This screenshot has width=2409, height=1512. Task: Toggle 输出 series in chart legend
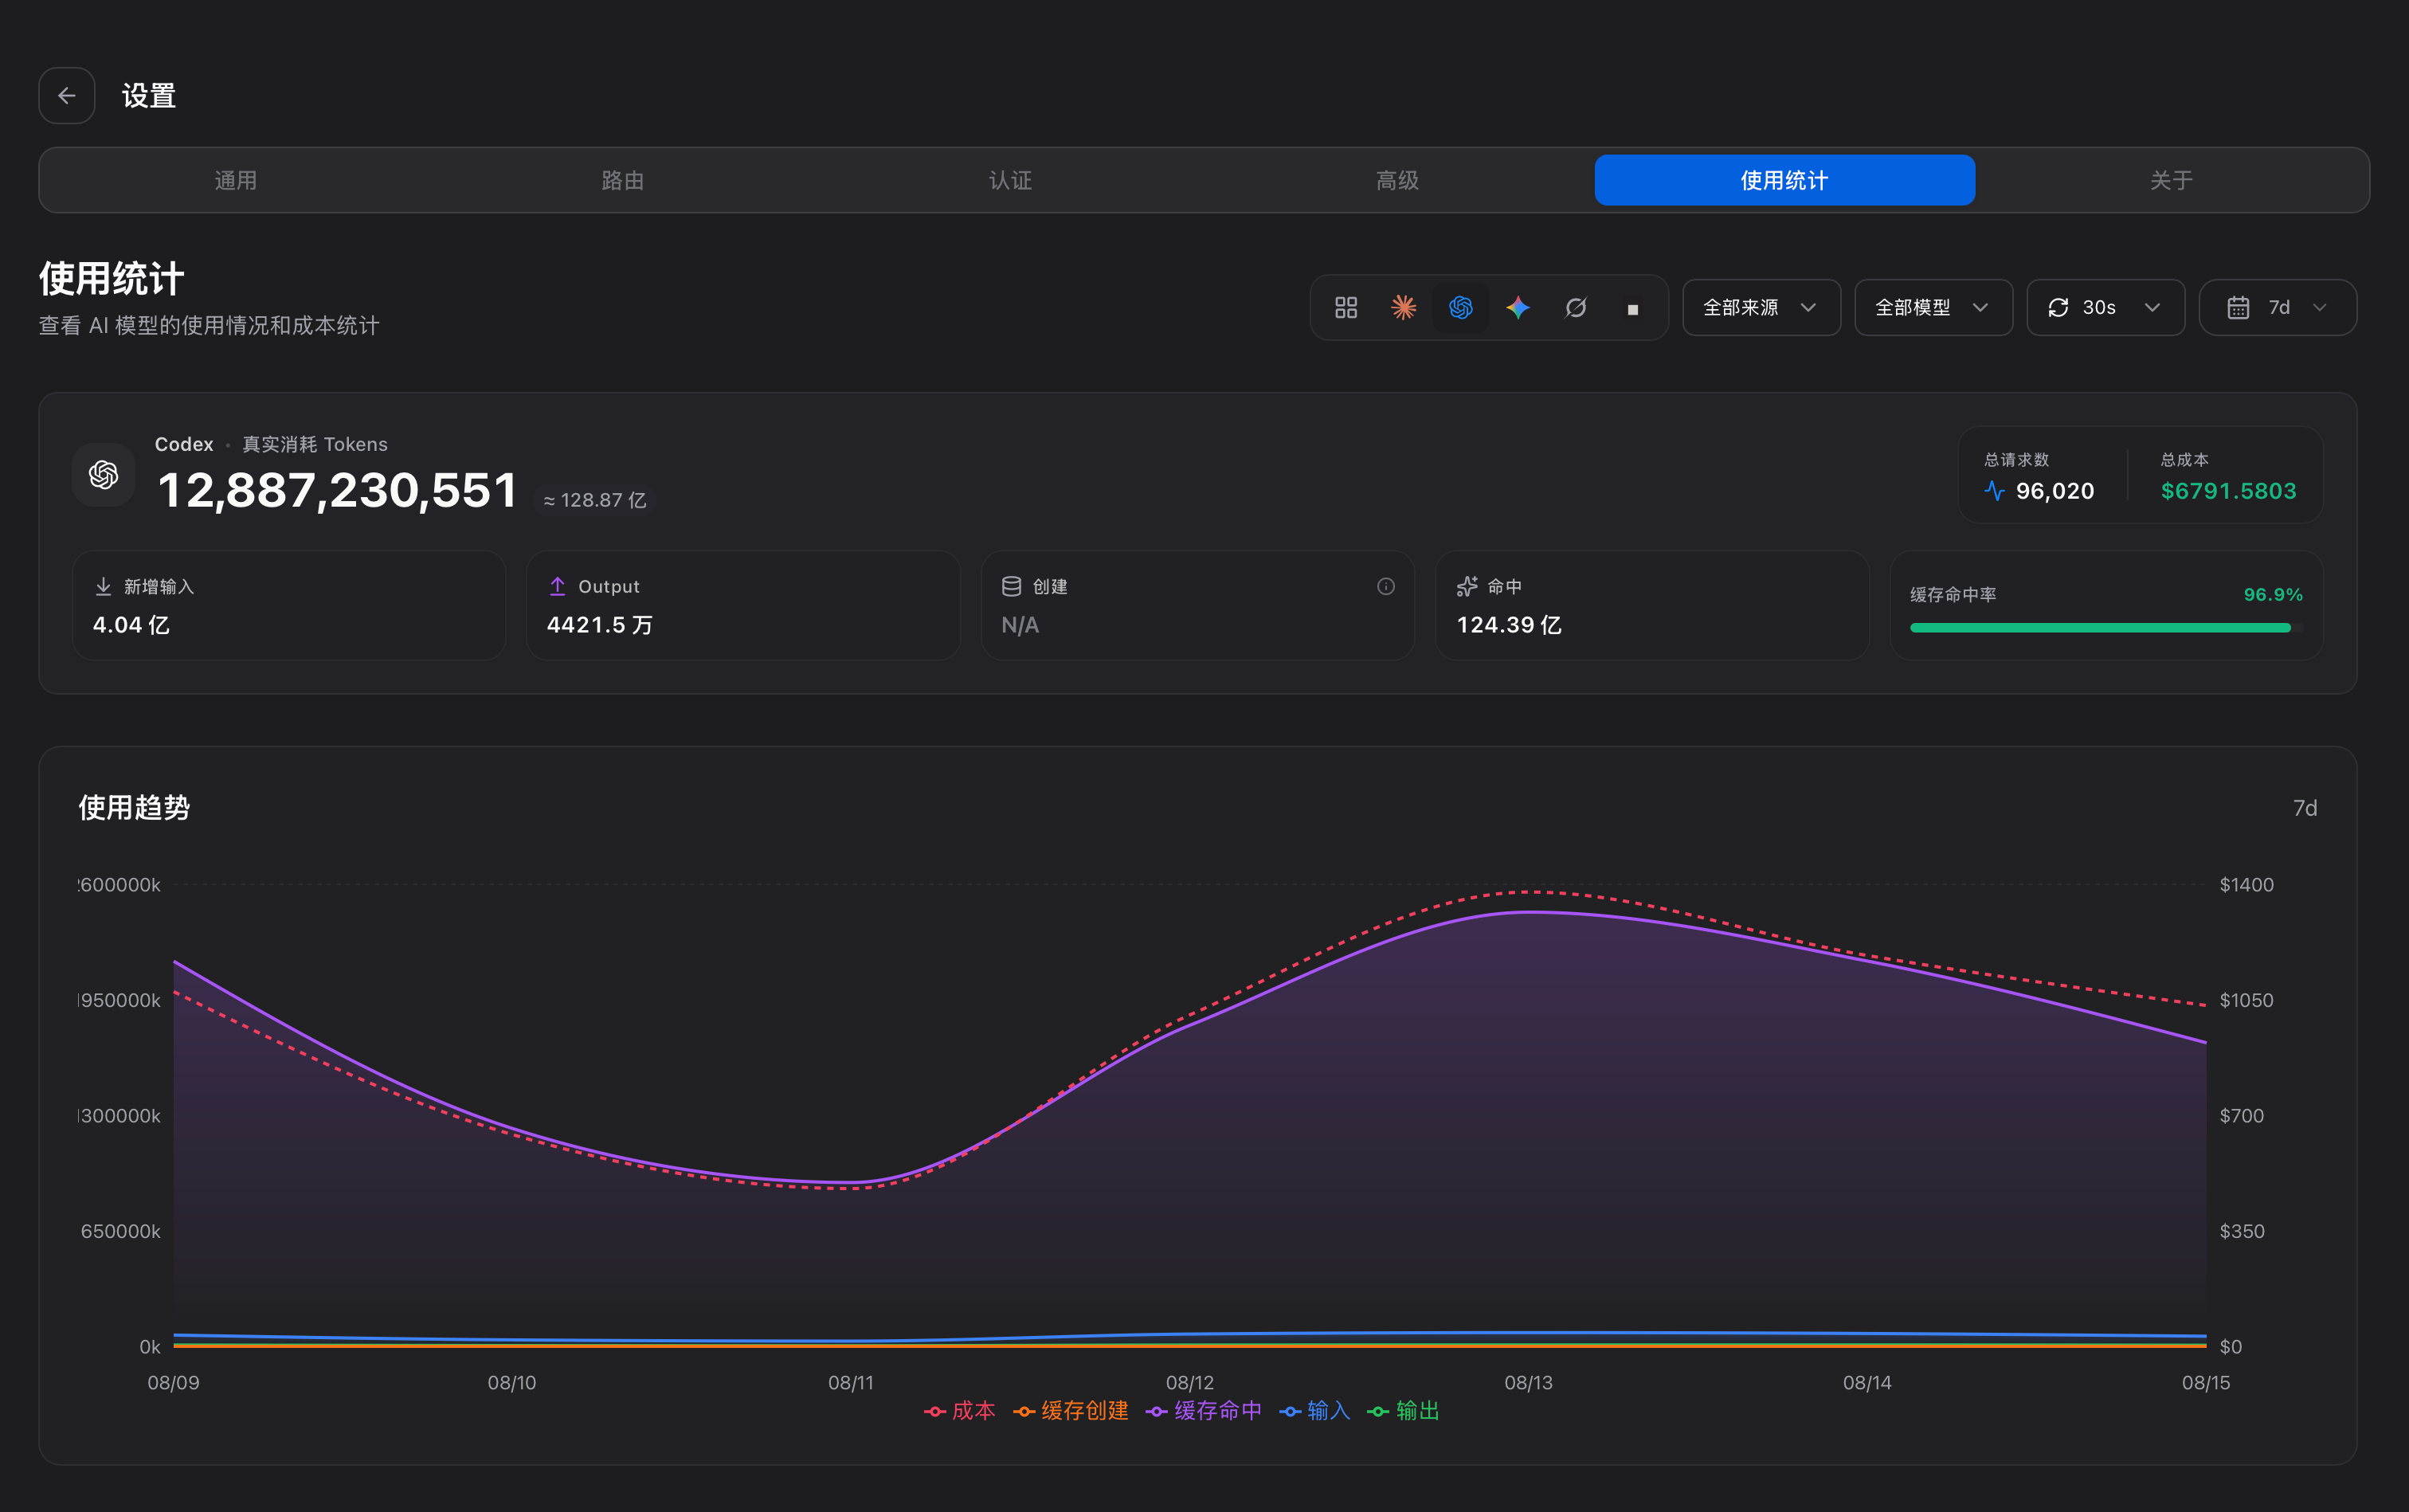(x=1403, y=1410)
